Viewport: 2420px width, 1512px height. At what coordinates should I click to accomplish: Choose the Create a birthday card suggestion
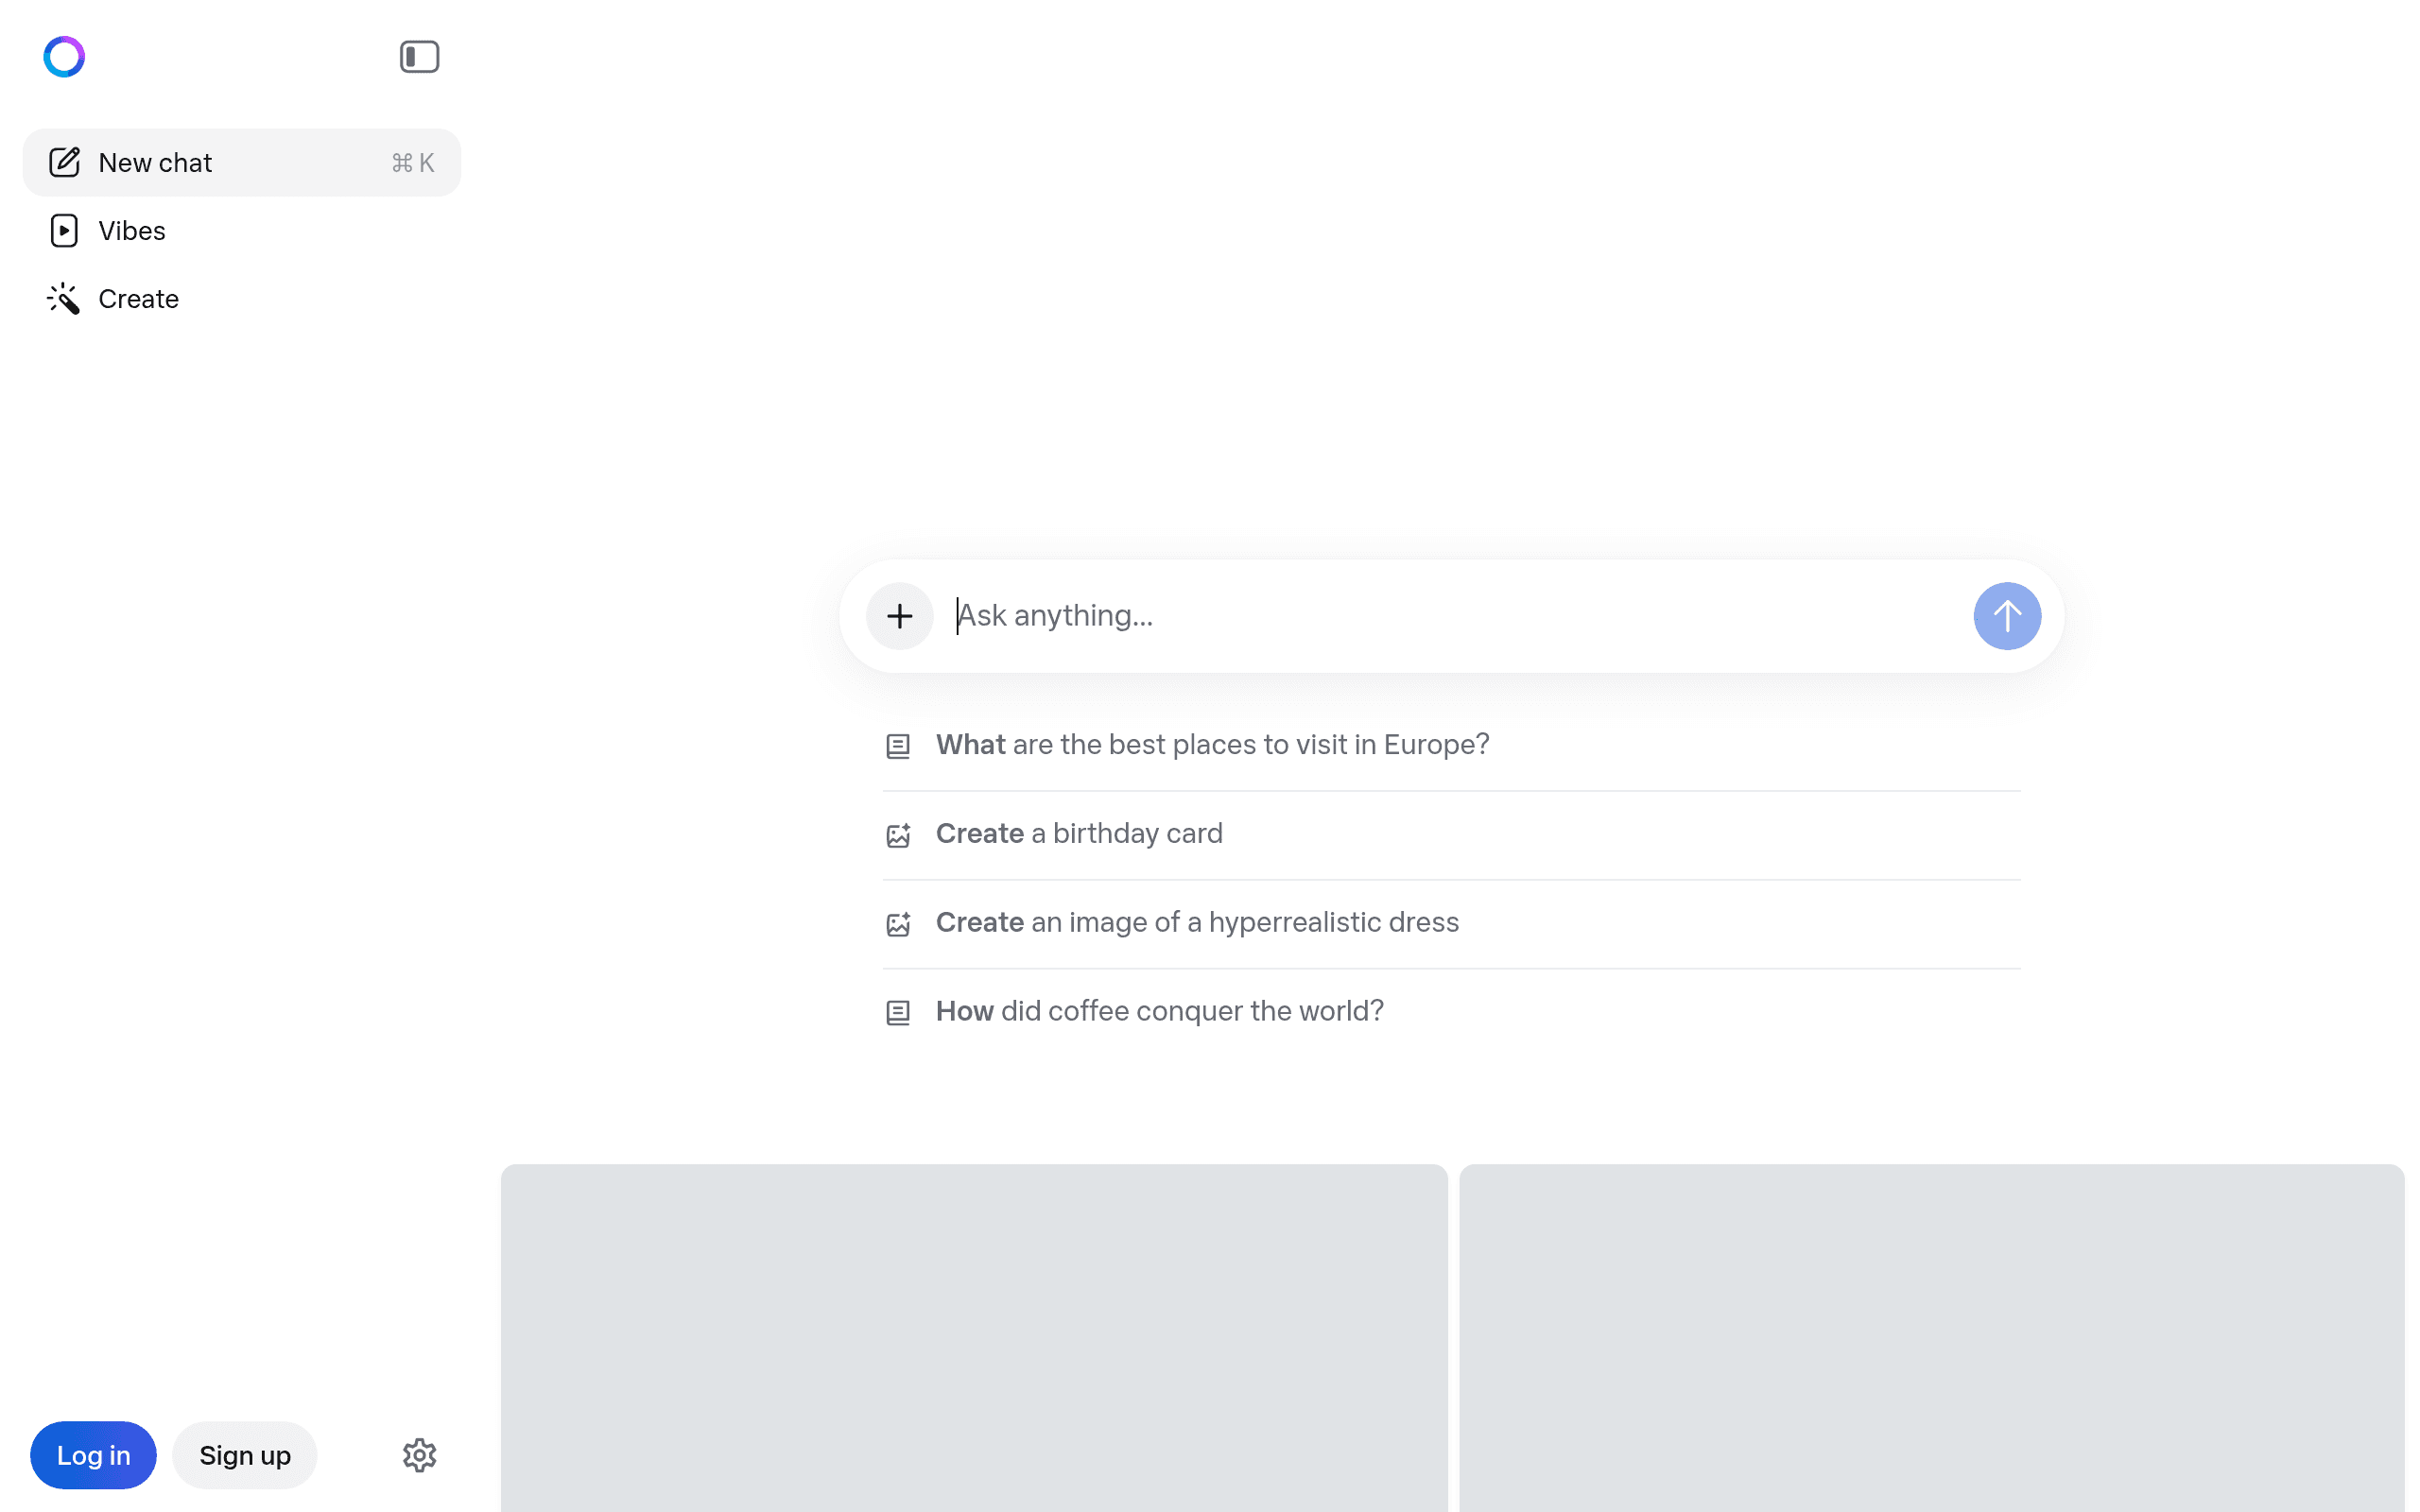(x=1078, y=834)
